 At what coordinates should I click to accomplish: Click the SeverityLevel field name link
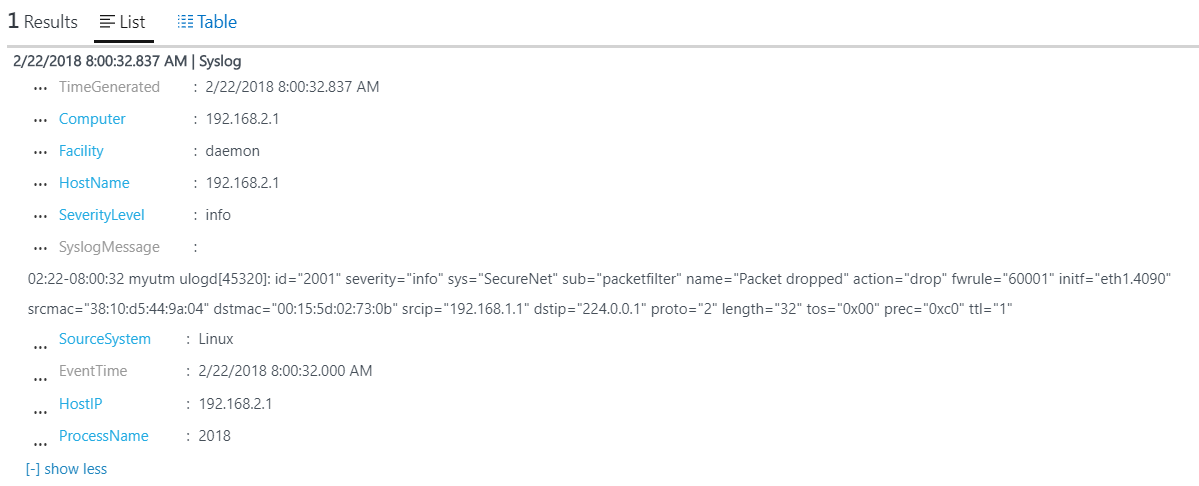102,215
